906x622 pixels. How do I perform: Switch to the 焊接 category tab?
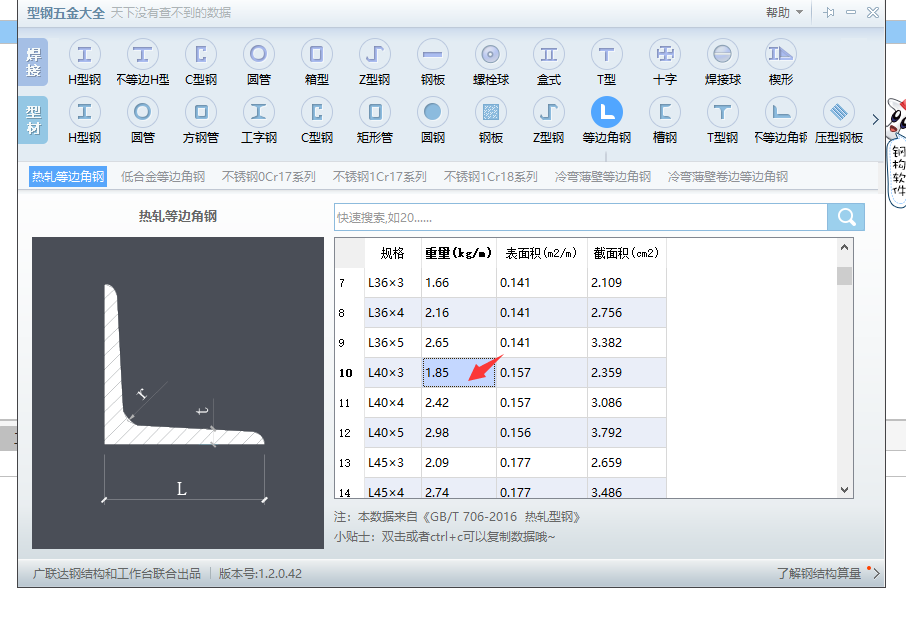pos(33,62)
